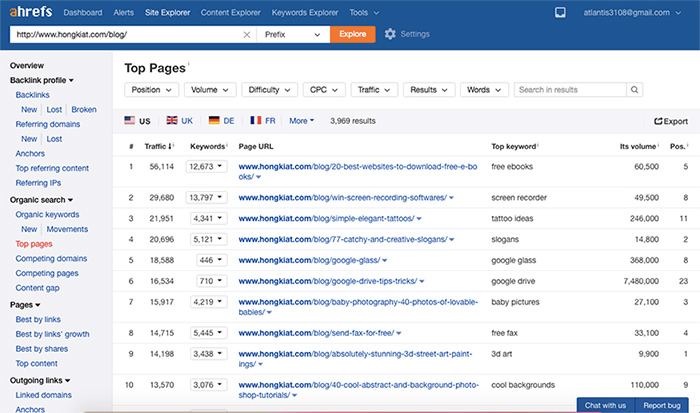Screen dimensions: 700x413
Task: Expand the More countries dropdown
Action: click(301, 121)
